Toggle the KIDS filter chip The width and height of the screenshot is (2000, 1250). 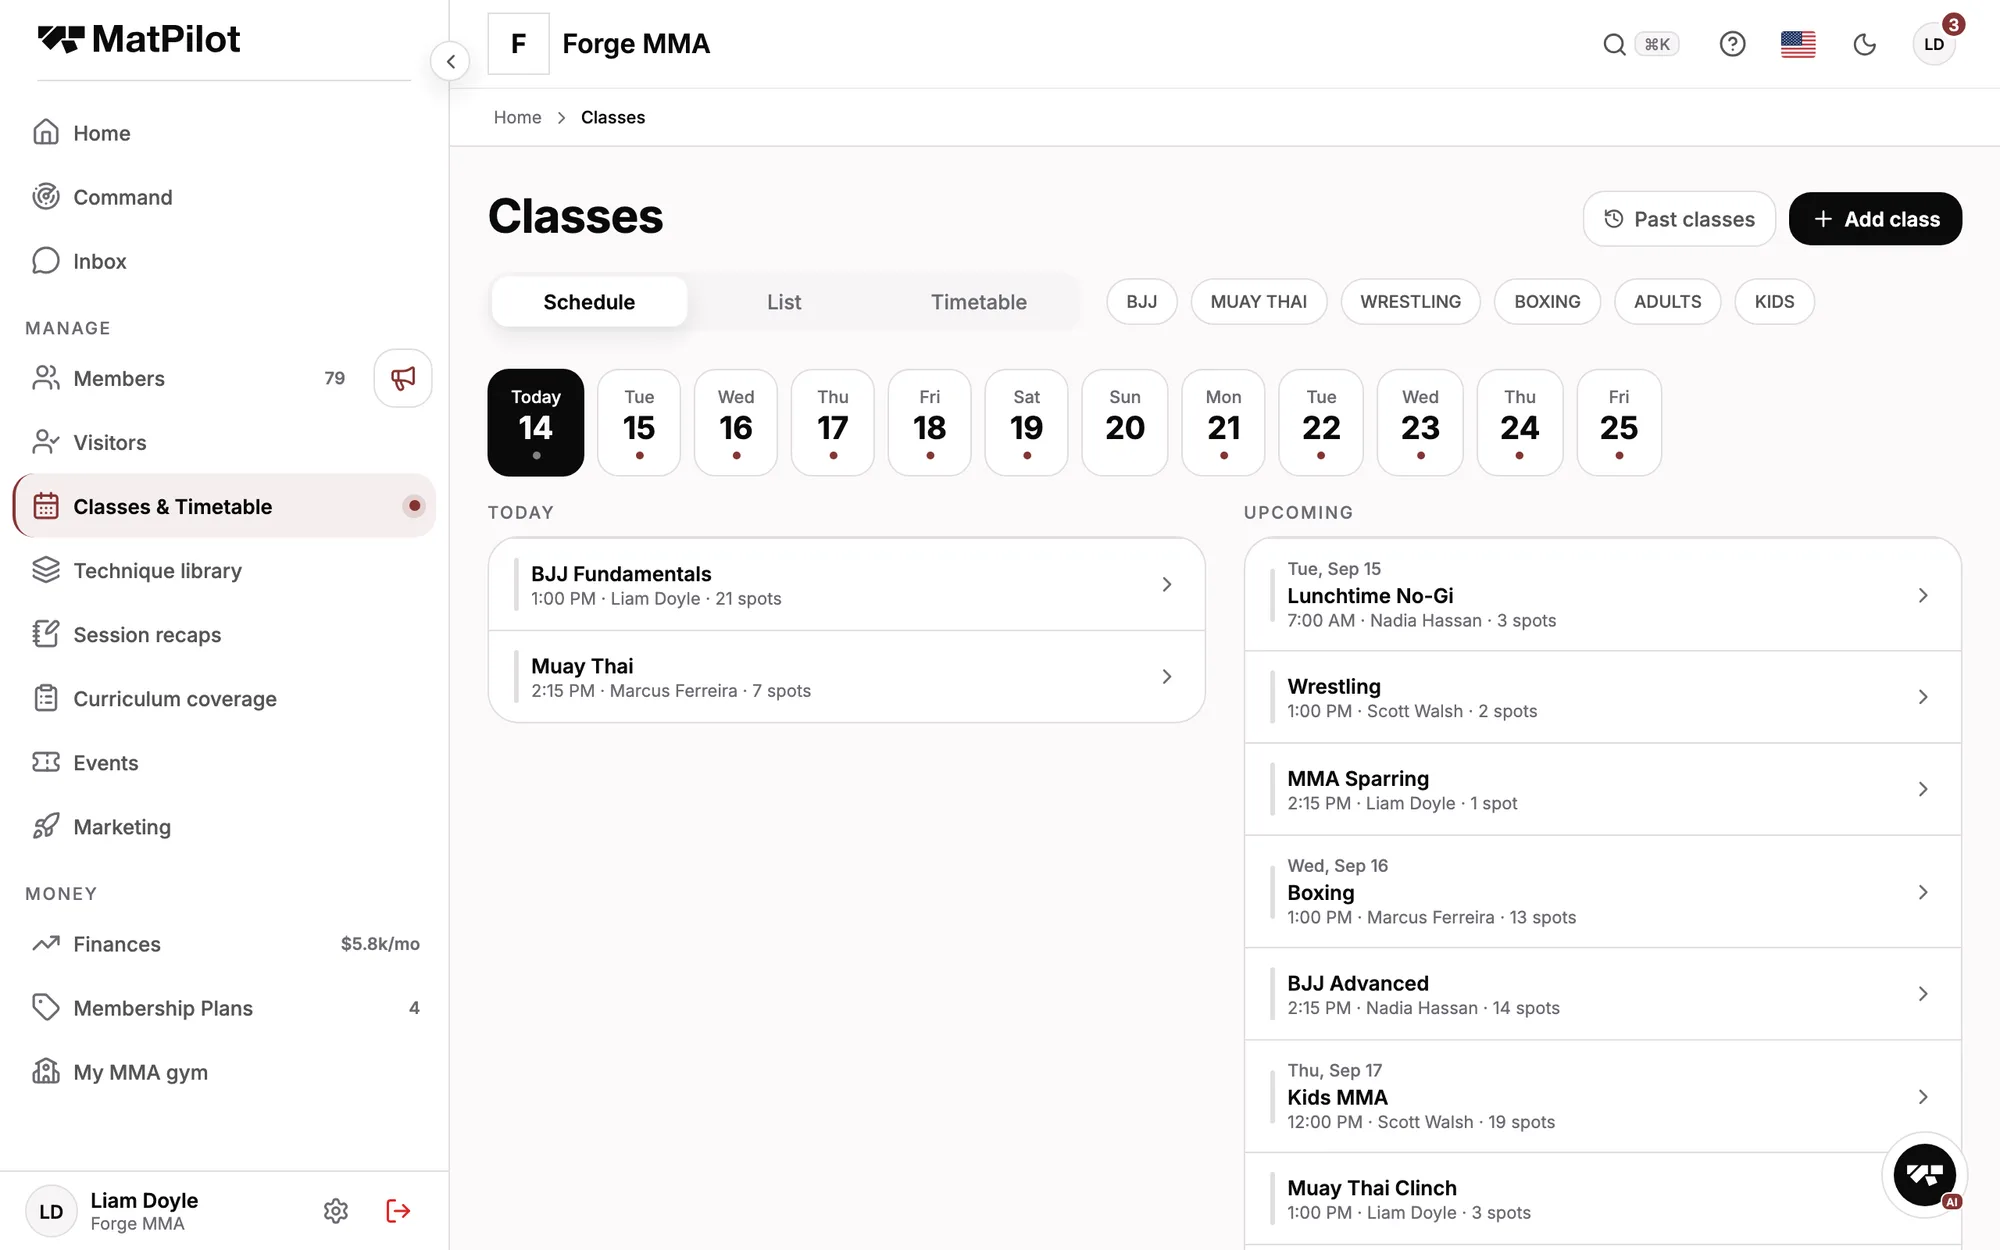coord(1774,302)
